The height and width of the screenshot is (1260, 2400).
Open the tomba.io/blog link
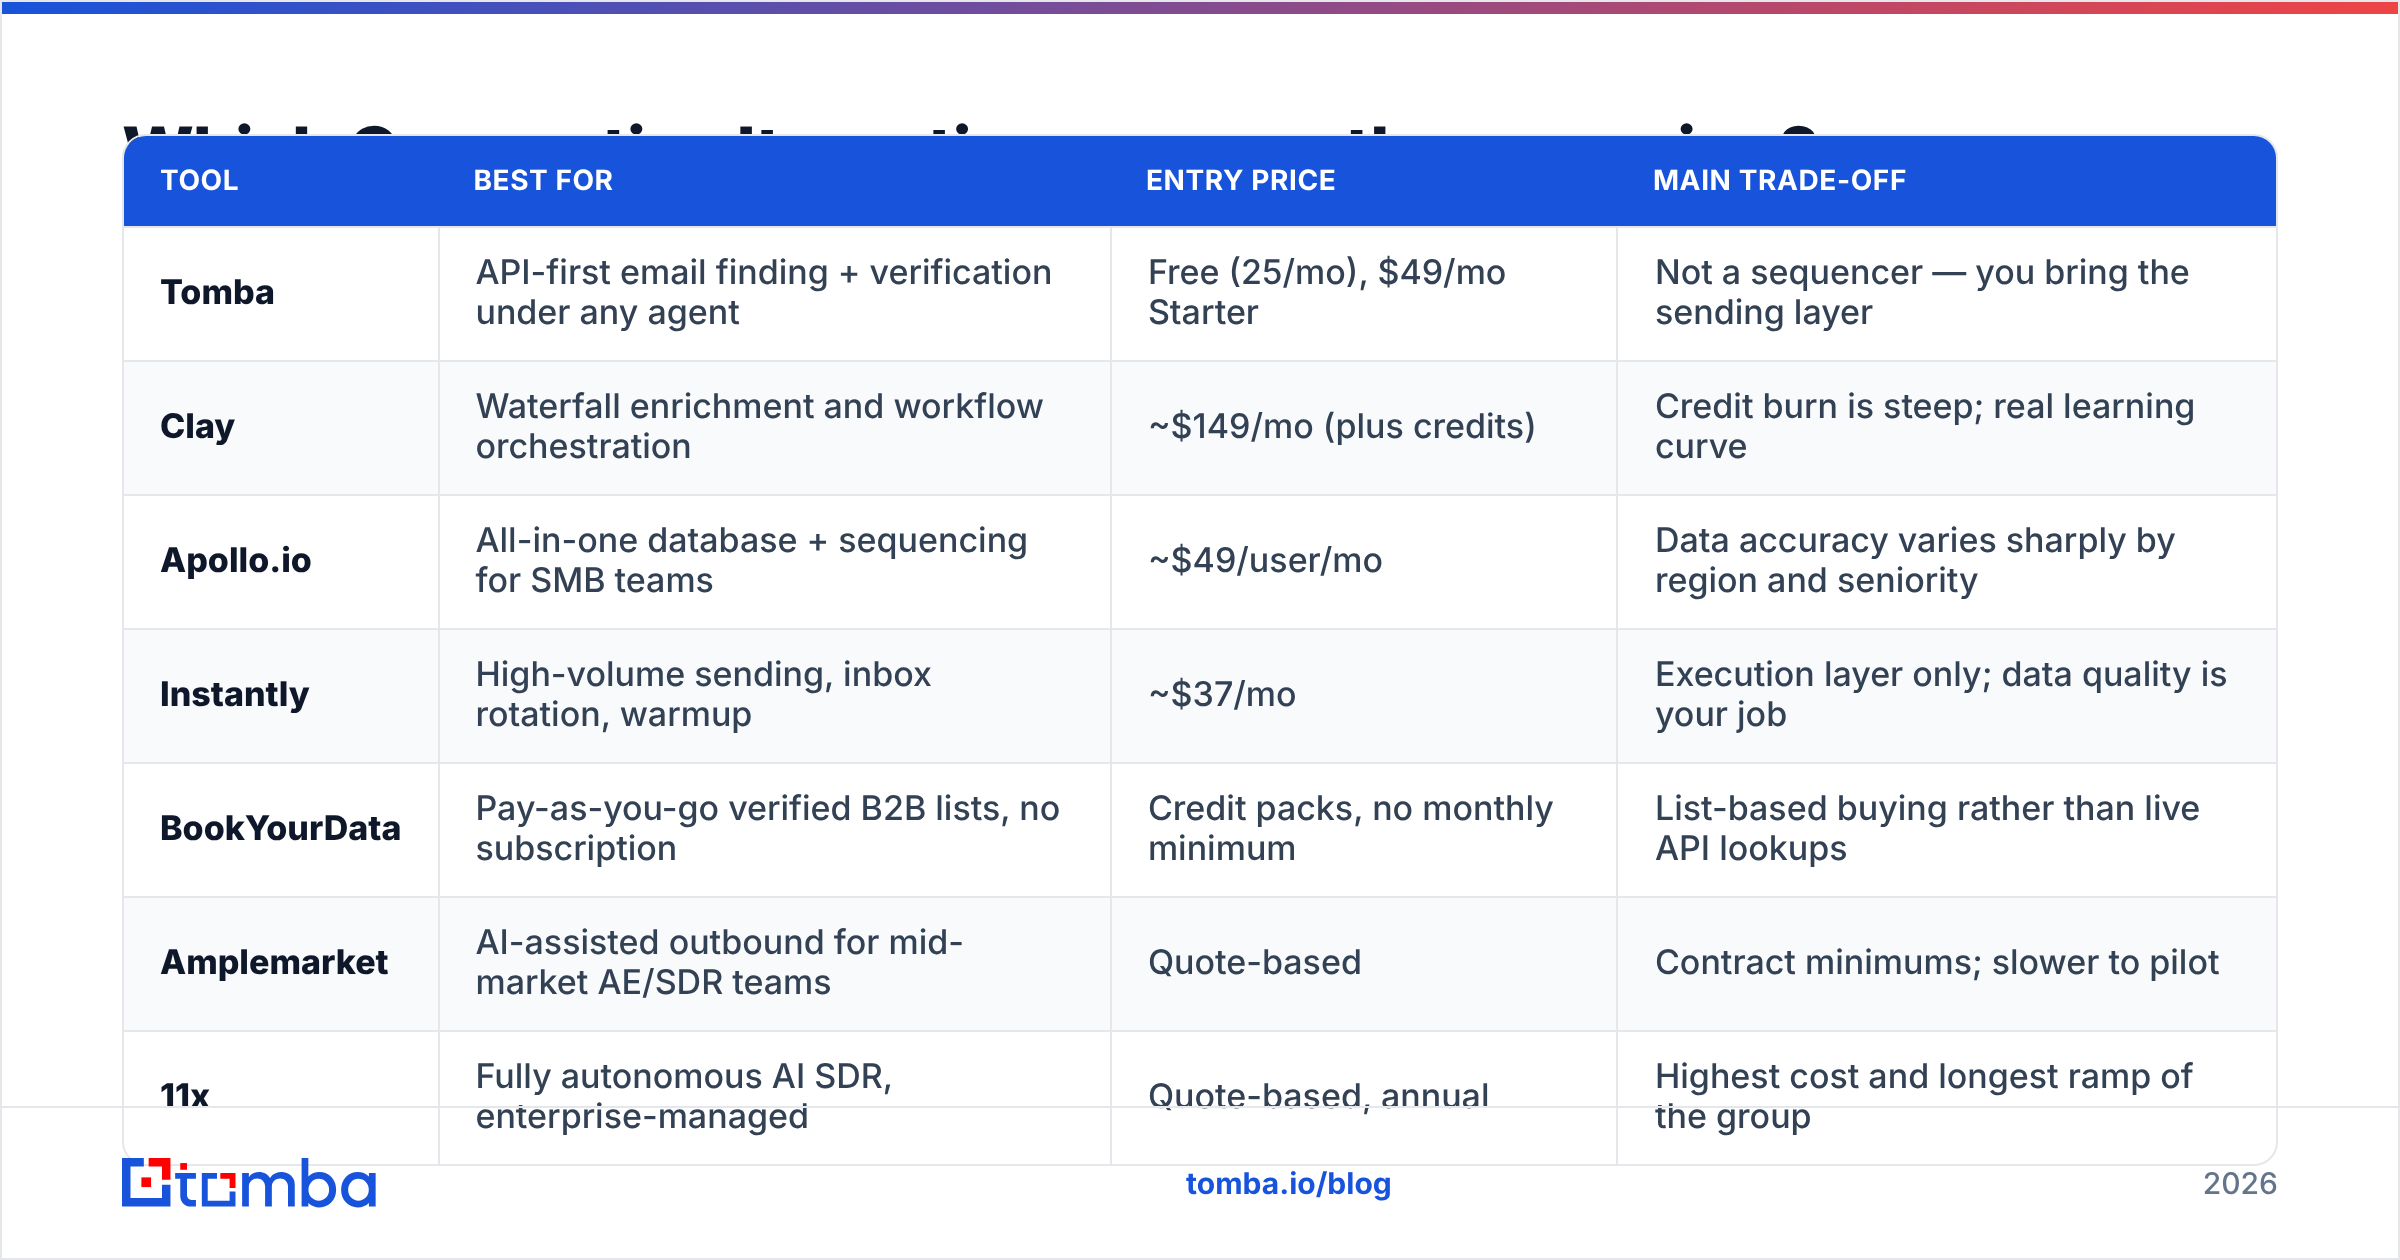point(1288,1184)
